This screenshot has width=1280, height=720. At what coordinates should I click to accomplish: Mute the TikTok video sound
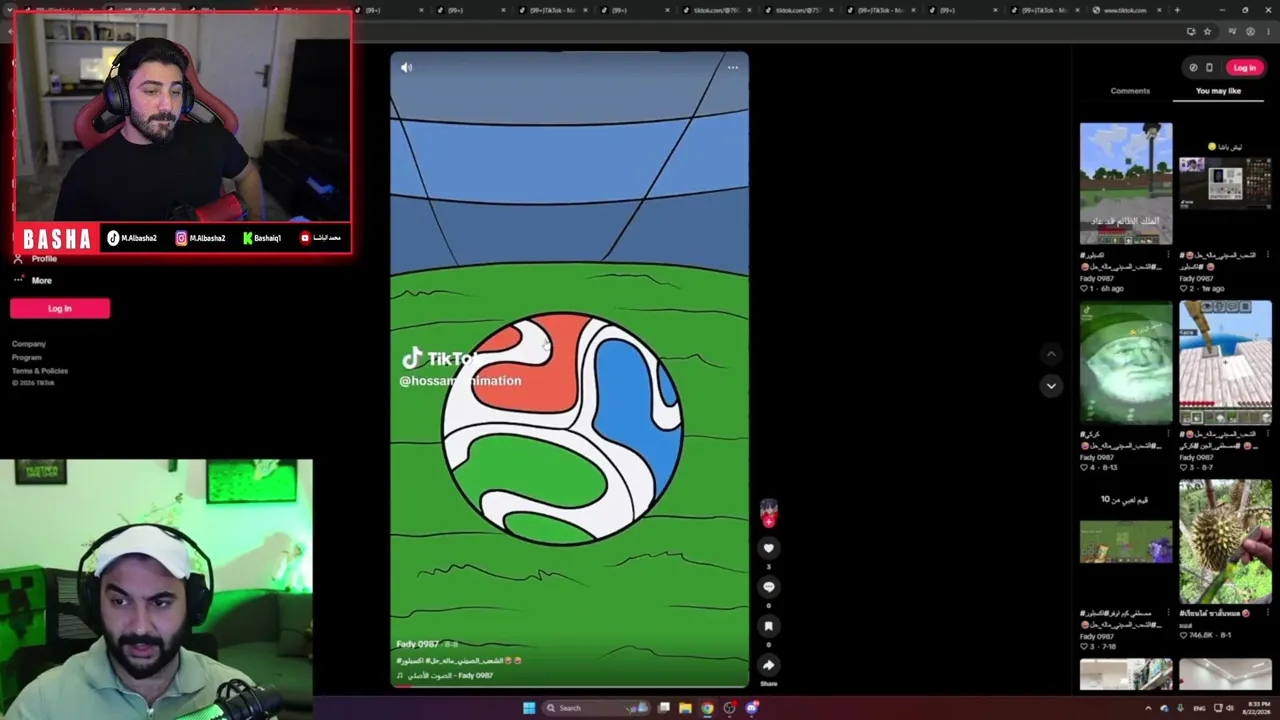[x=406, y=68]
